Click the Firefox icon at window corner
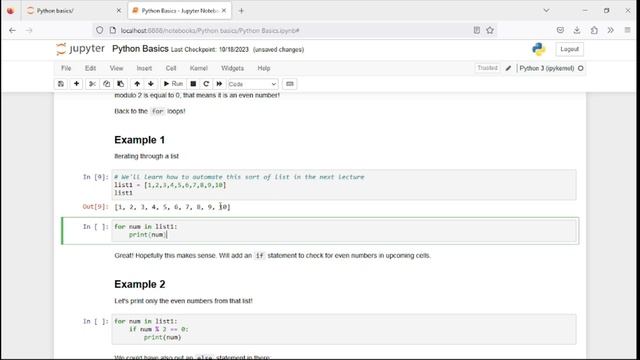Image resolution: width=640 pixels, height=360 pixels. coord(11,11)
